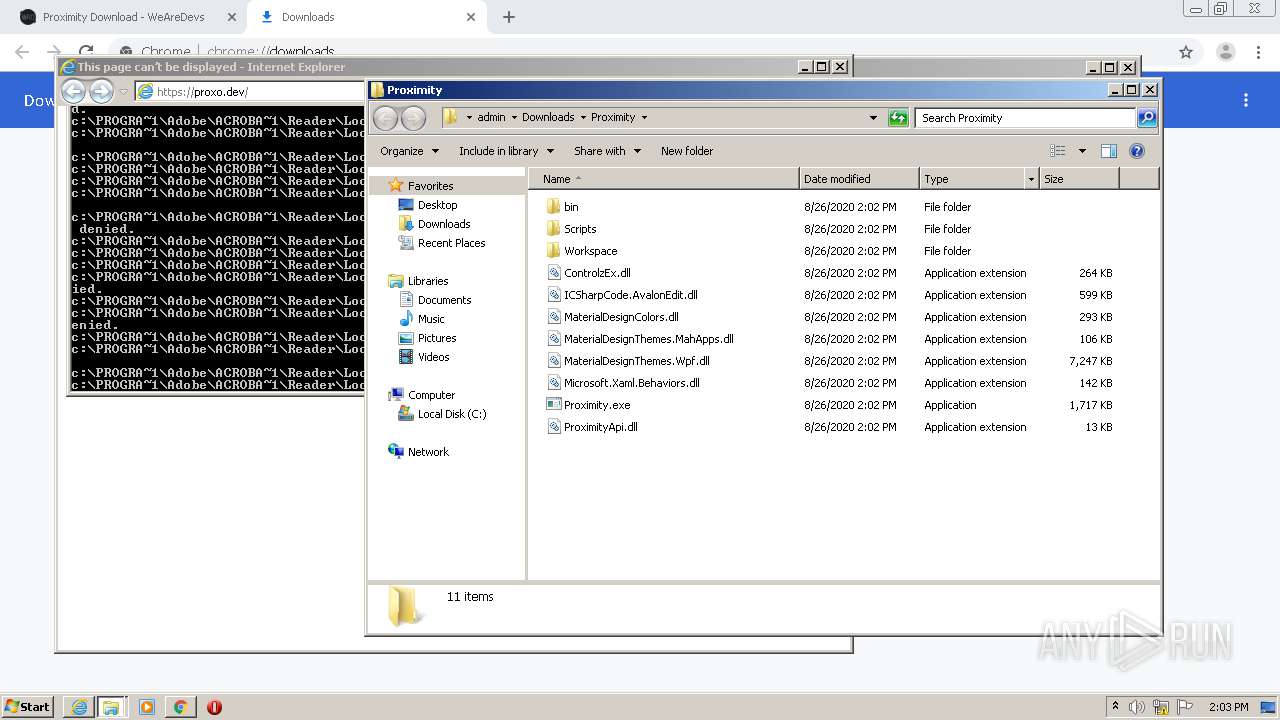
Task: Select MaterialDesignColors.dll file name
Action: [621, 317]
